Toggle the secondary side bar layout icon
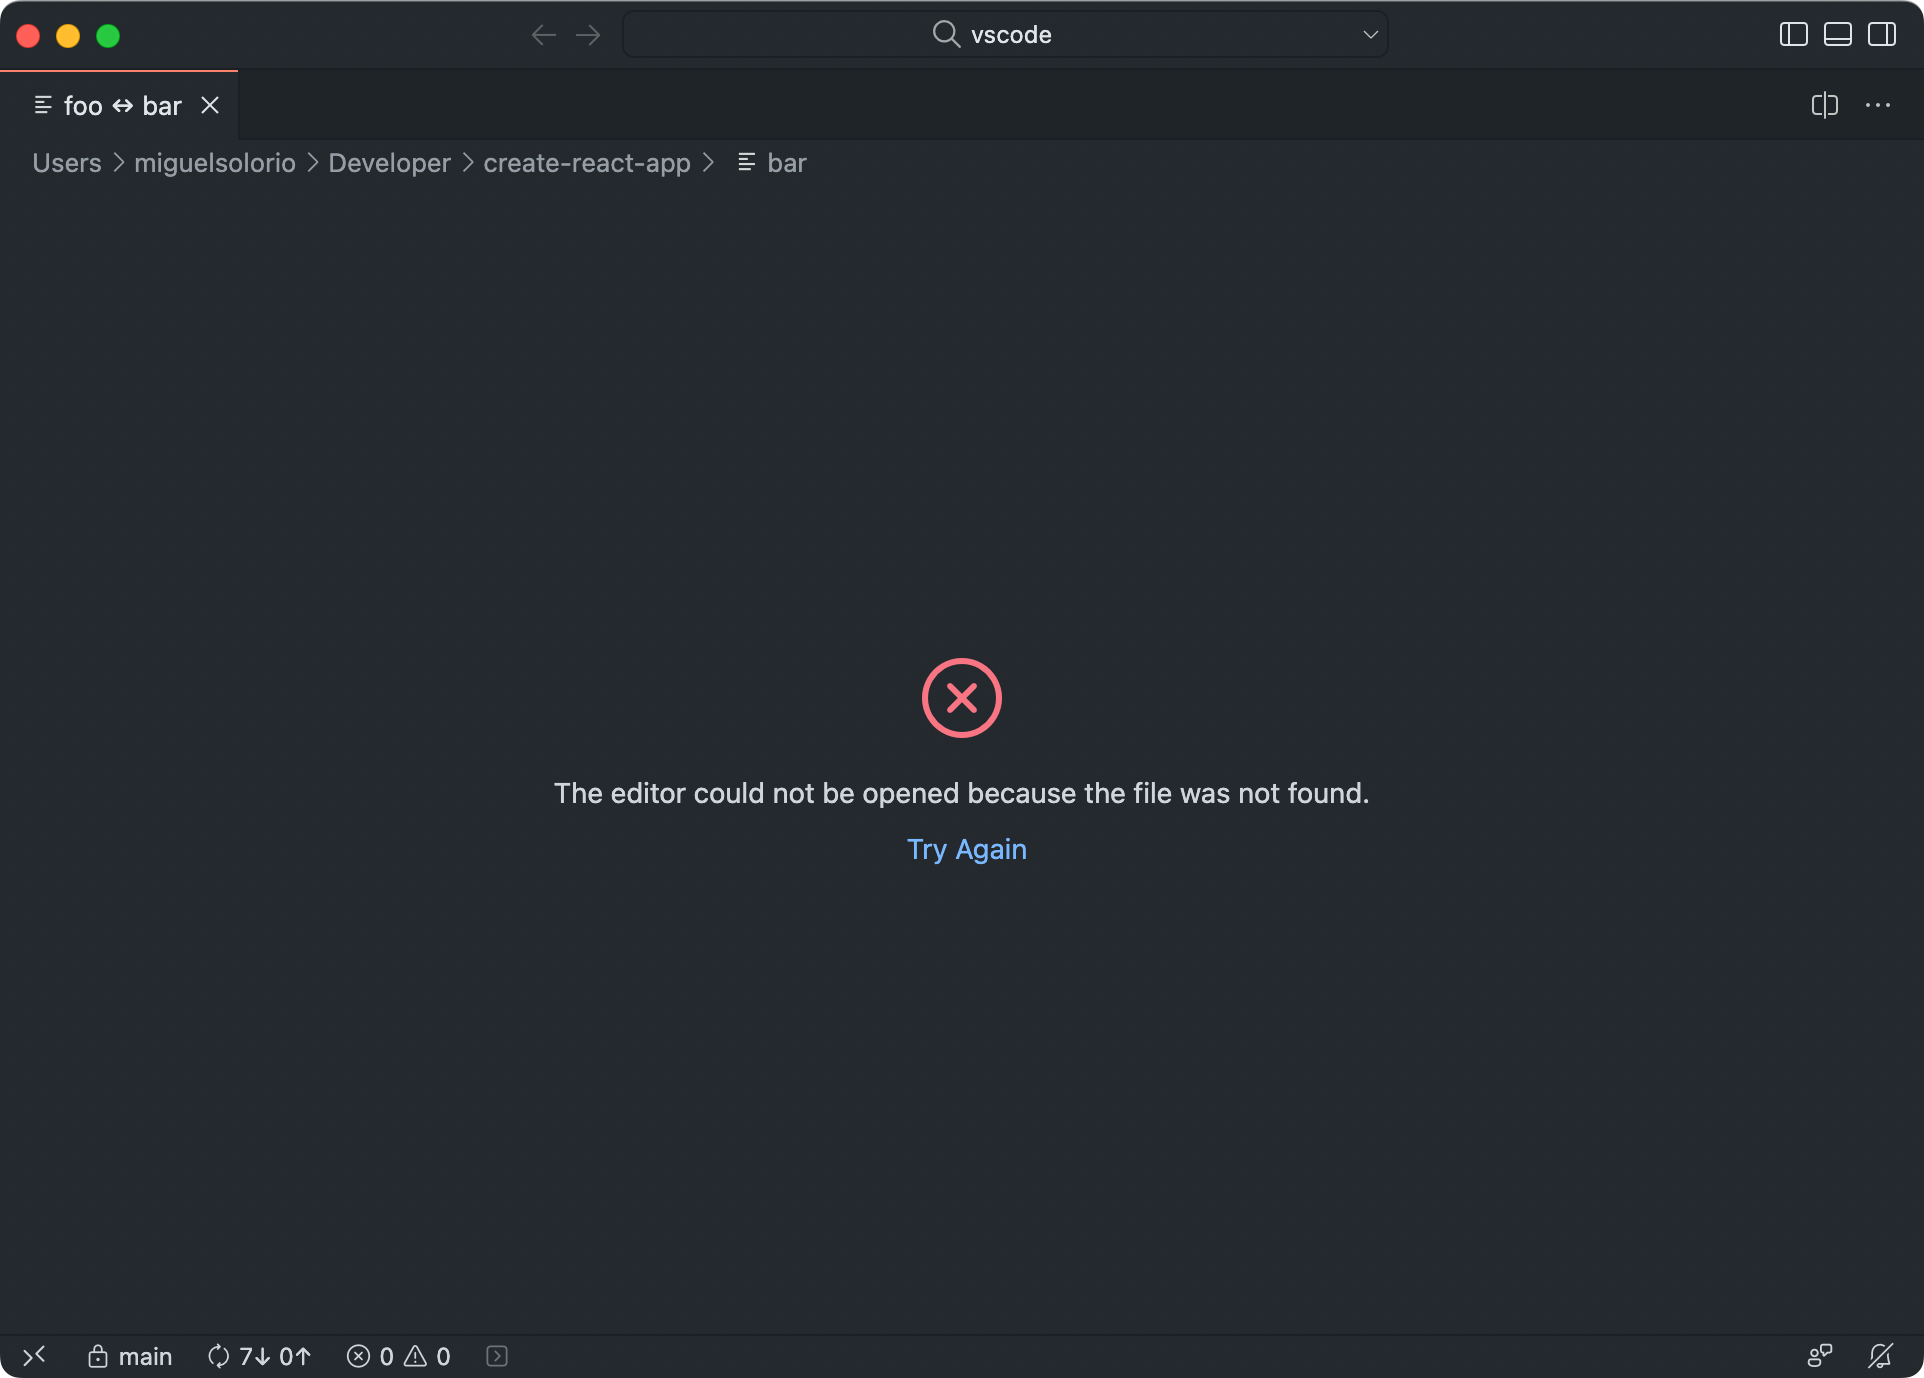This screenshot has width=1924, height=1378. (1881, 35)
